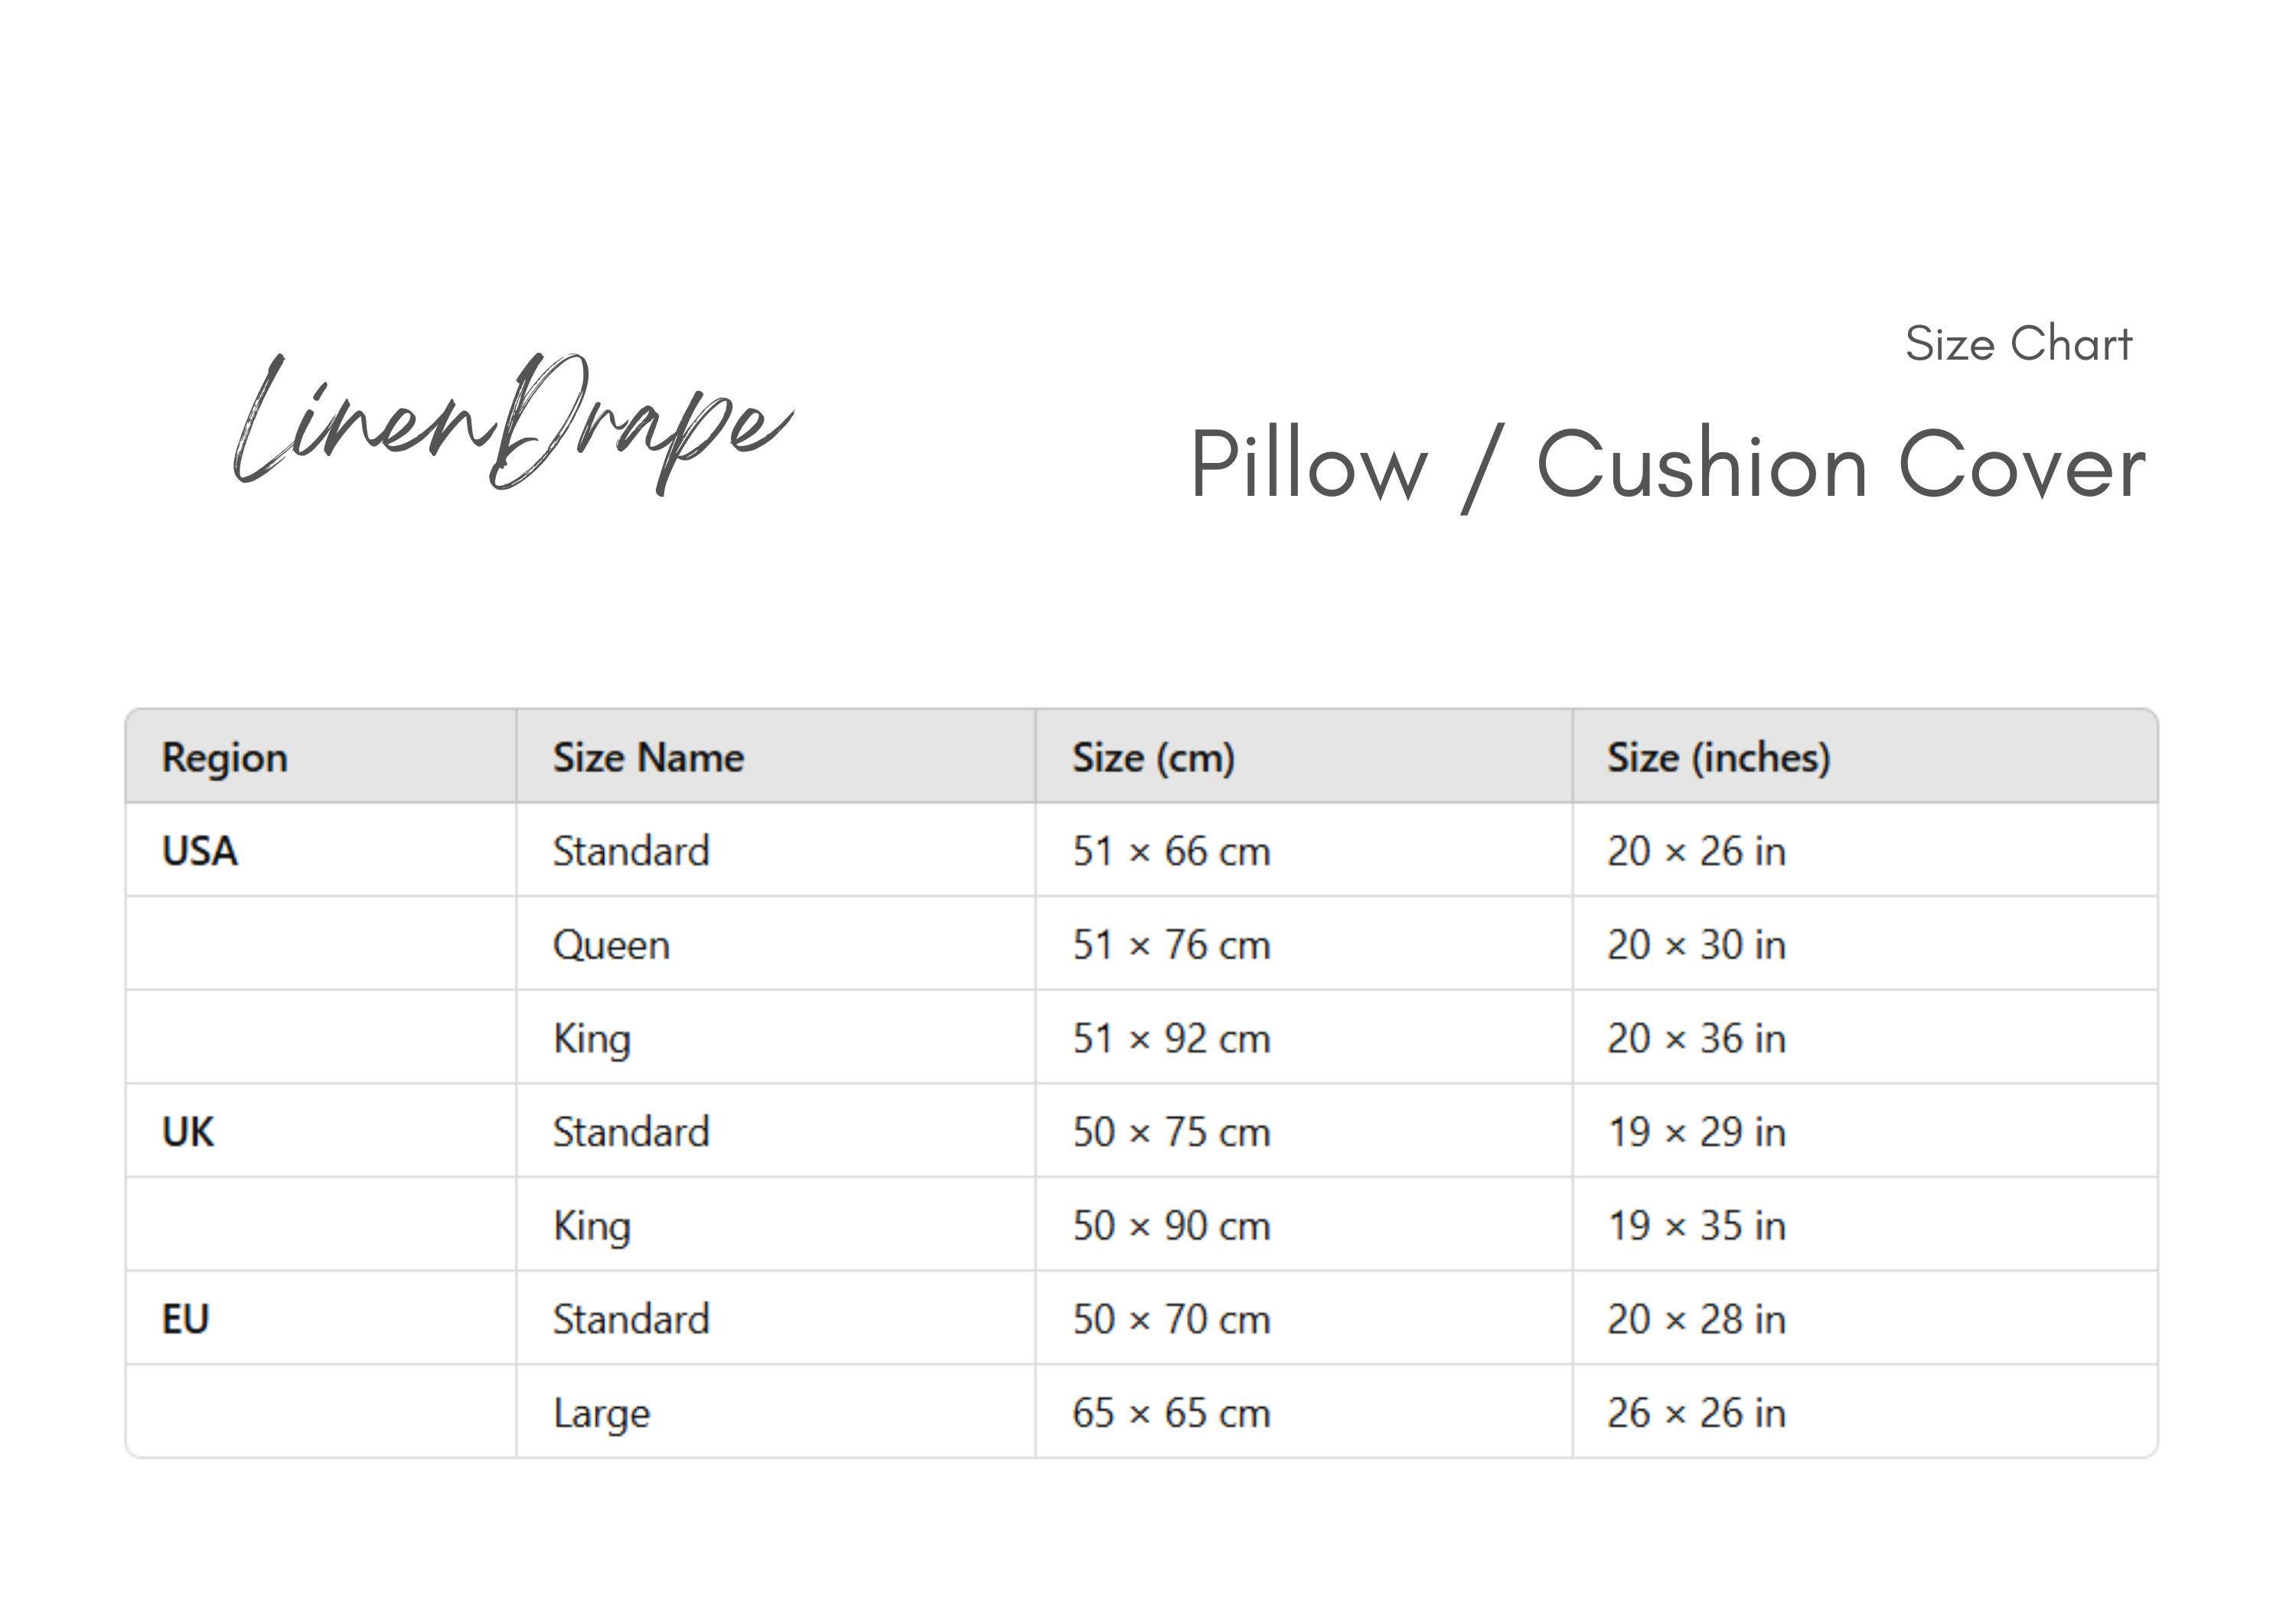2296x1623 pixels.
Task: Click the Size (cm) column header
Action: 1304,756
